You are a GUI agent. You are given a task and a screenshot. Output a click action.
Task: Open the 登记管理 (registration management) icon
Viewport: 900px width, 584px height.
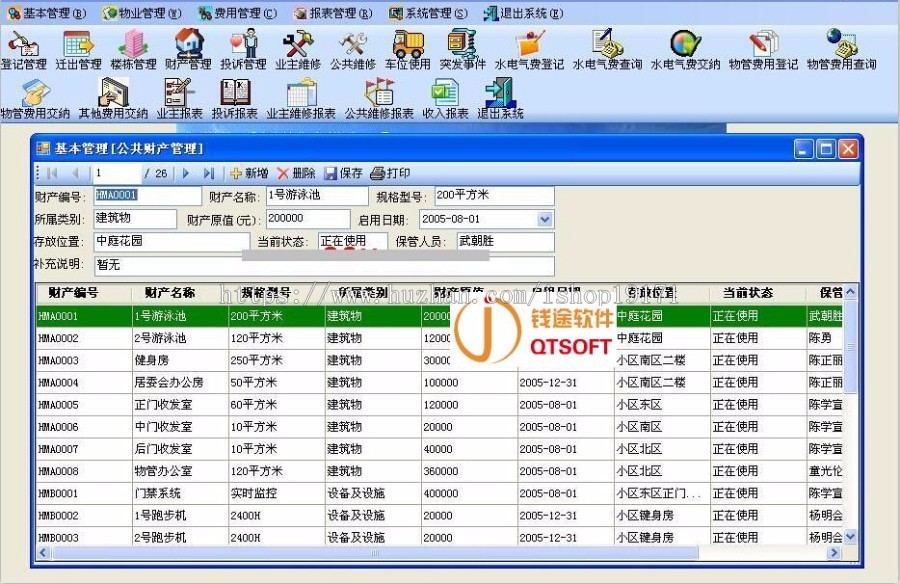[25, 47]
